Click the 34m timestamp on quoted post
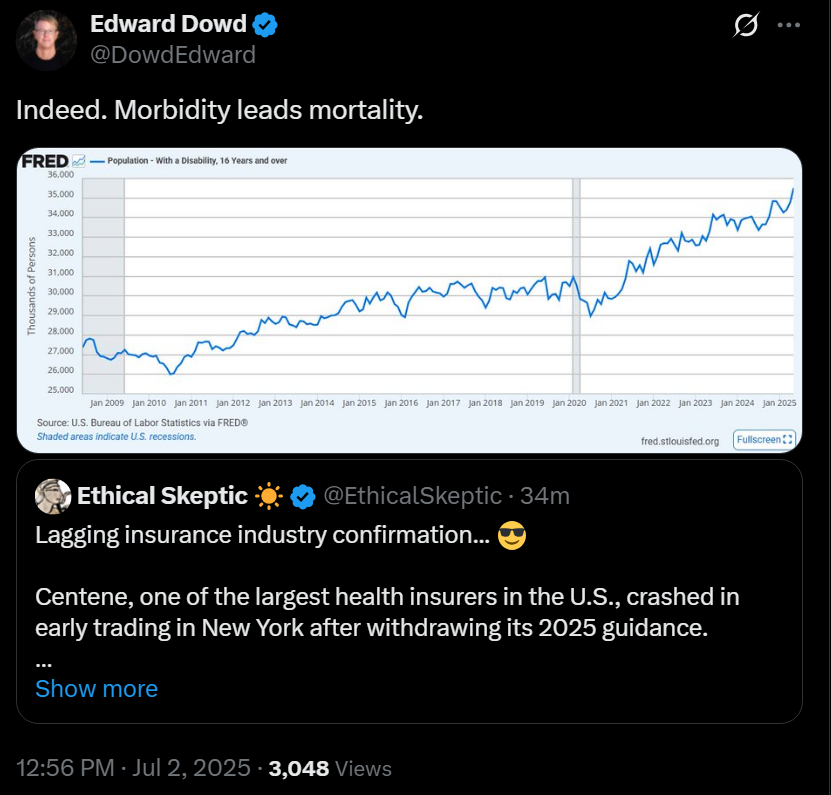 [545, 496]
